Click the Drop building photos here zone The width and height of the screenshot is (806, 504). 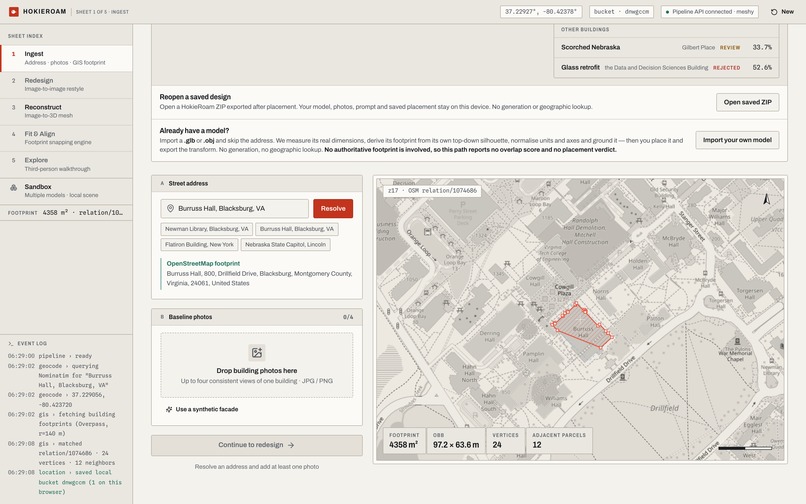(x=257, y=365)
